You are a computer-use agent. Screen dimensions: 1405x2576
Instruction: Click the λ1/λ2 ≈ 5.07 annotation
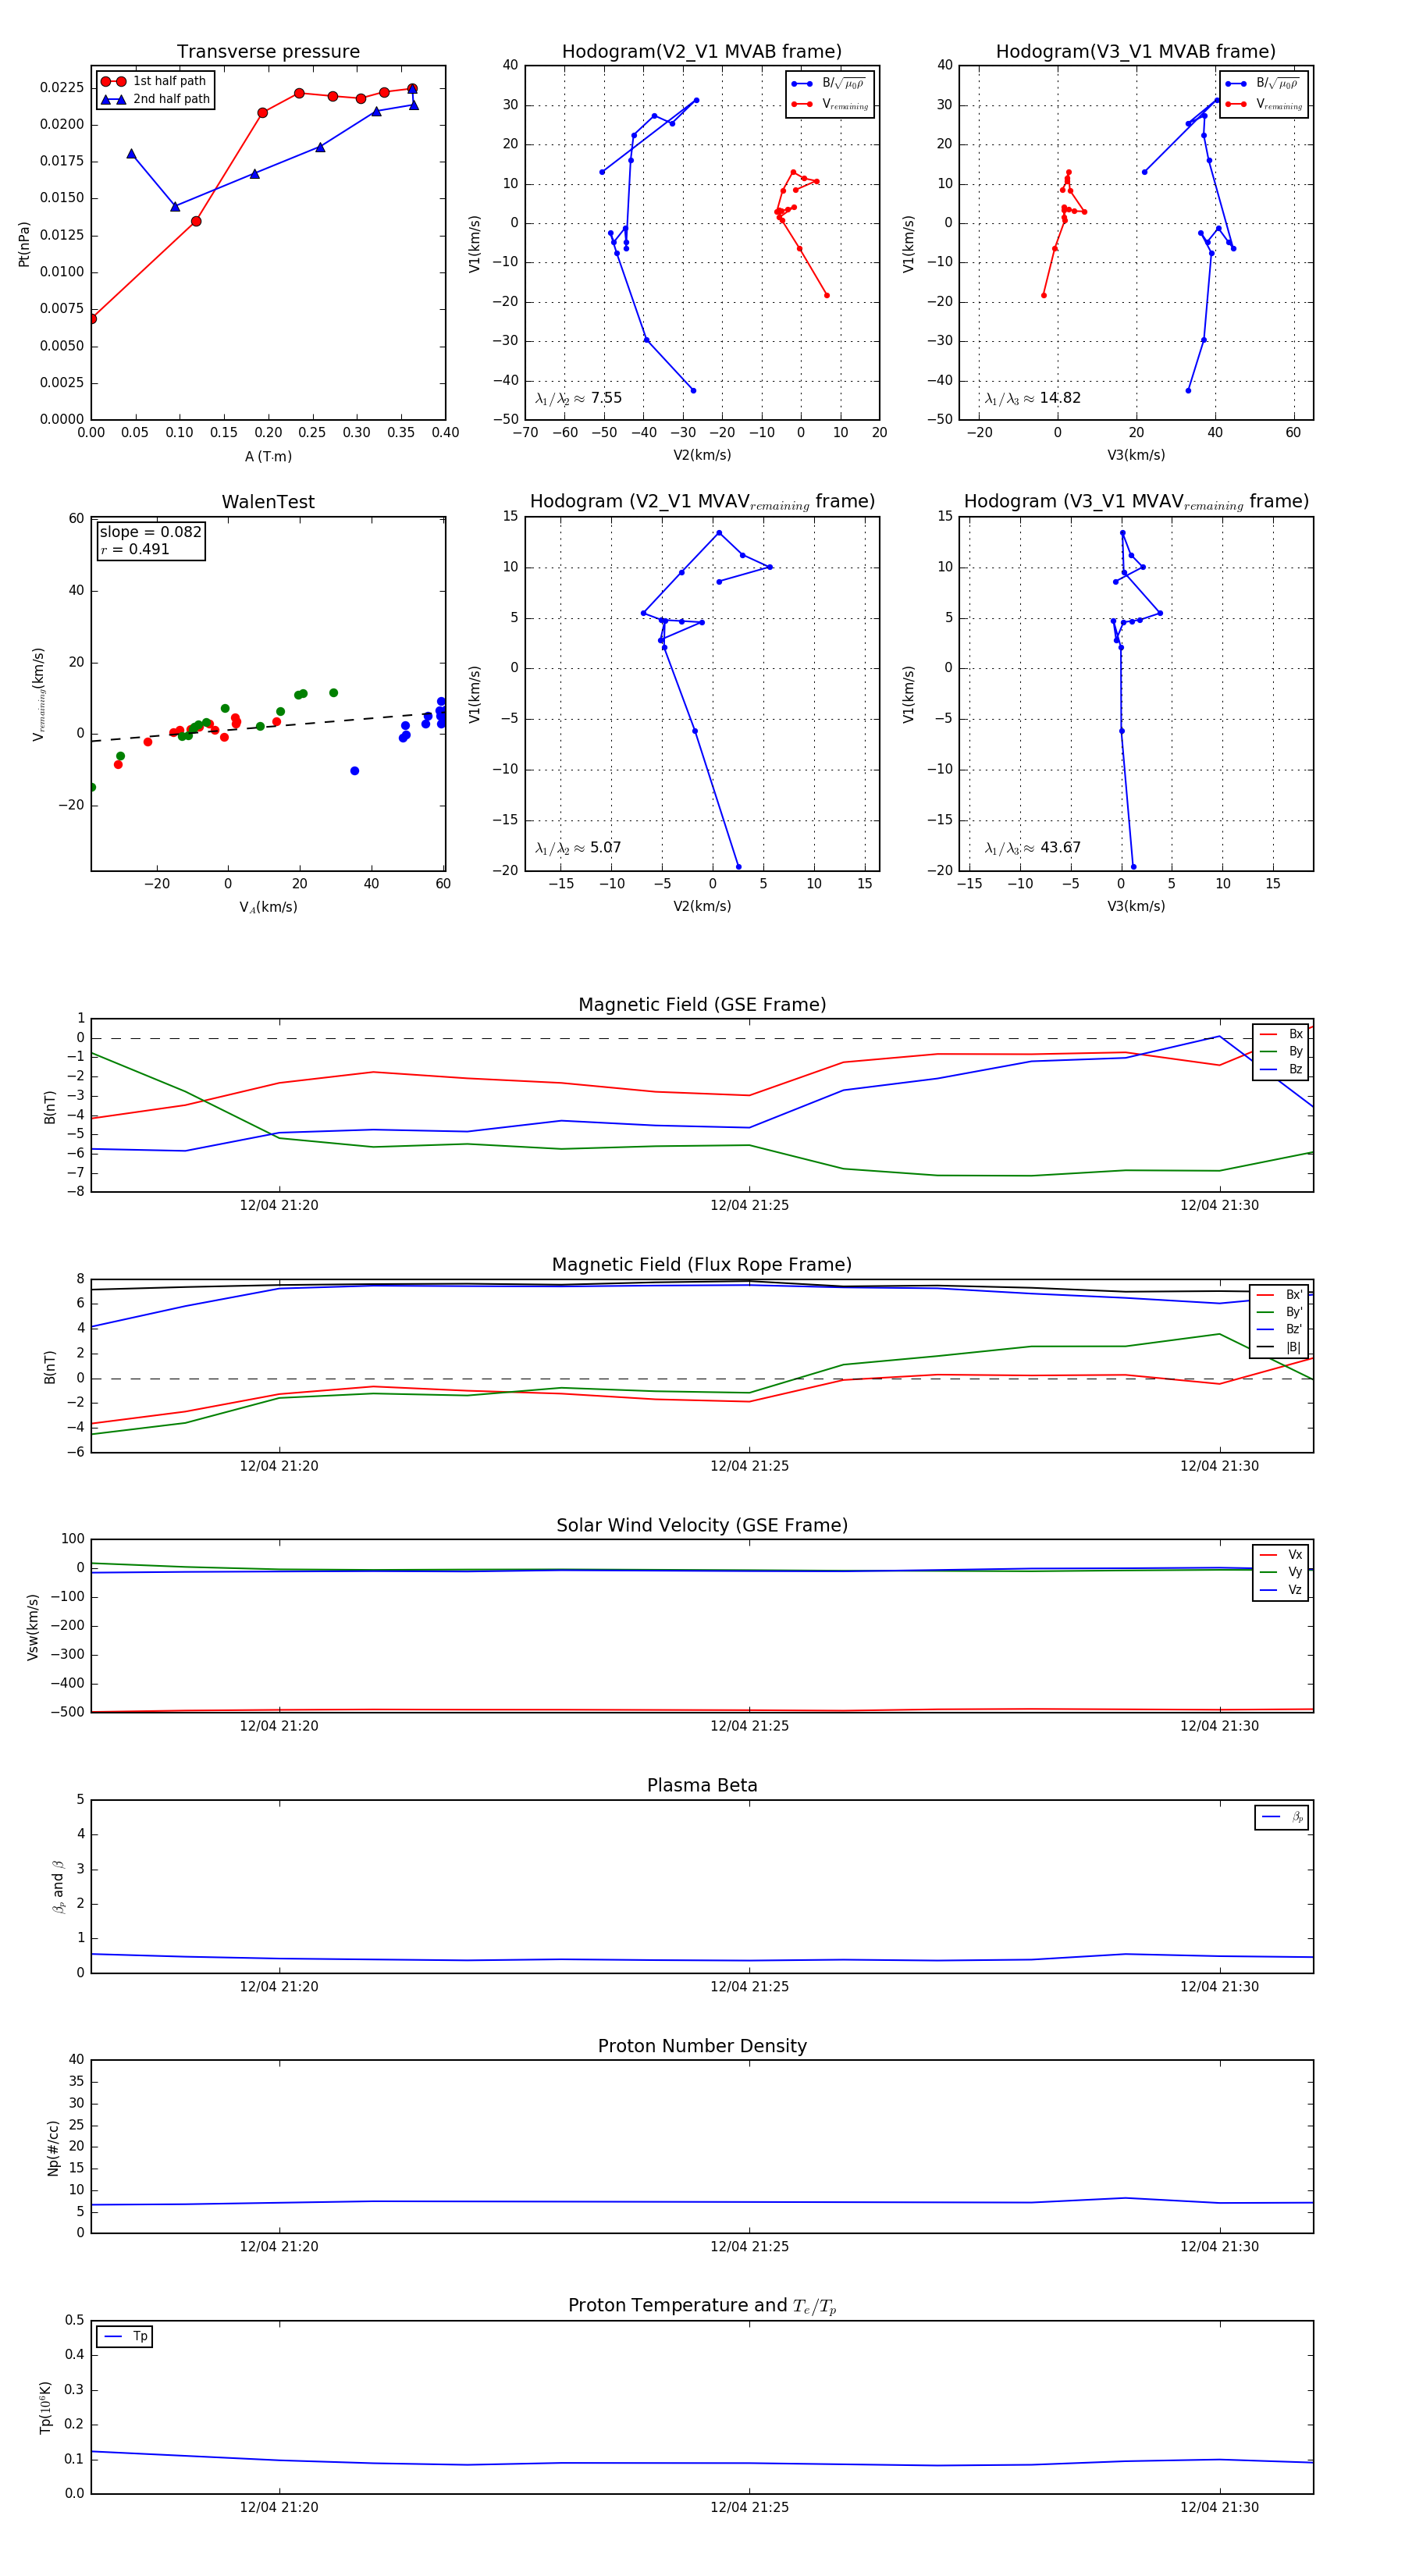tap(578, 848)
